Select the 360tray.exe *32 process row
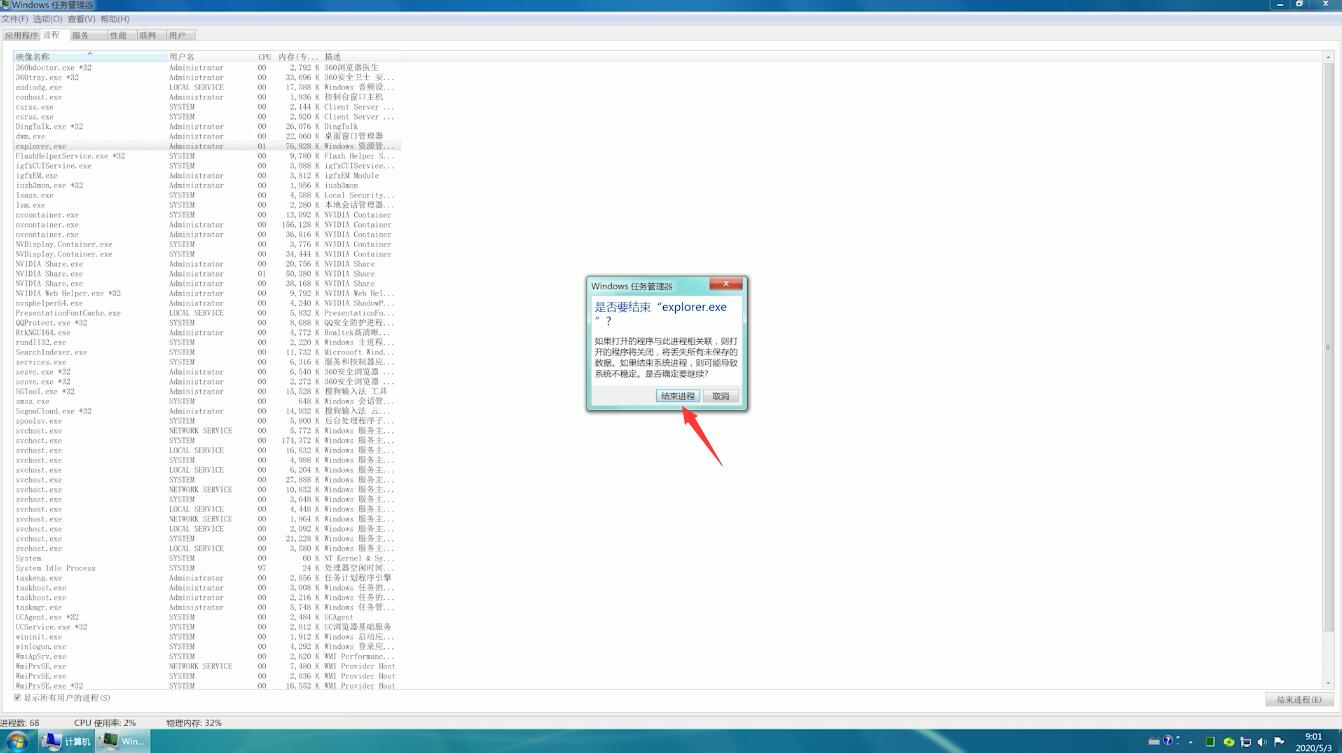The width and height of the screenshot is (1342, 753). coord(207,77)
